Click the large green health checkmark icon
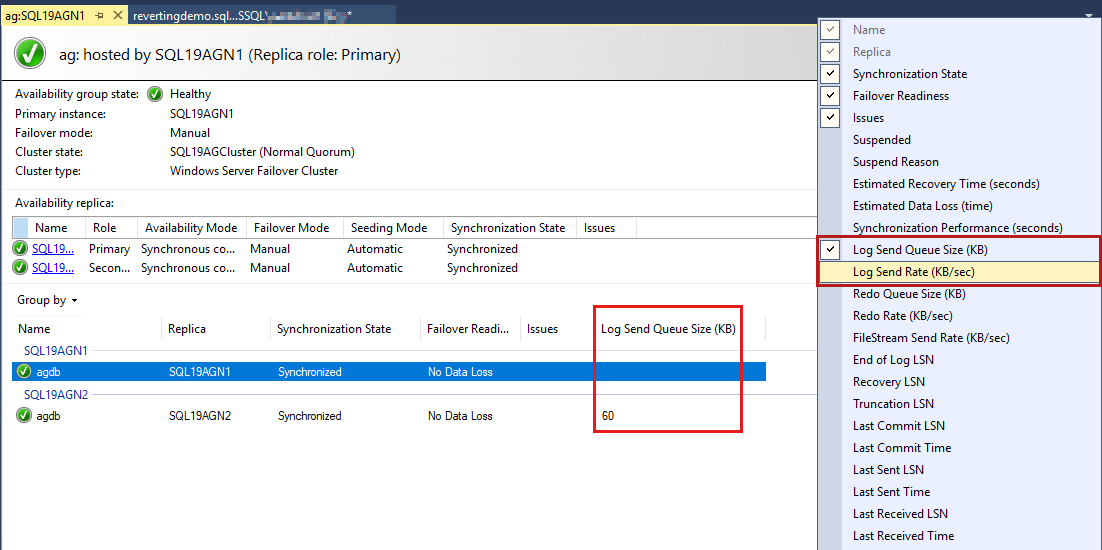This screenshot has width=1102, height=550. [x=30, y=54]
